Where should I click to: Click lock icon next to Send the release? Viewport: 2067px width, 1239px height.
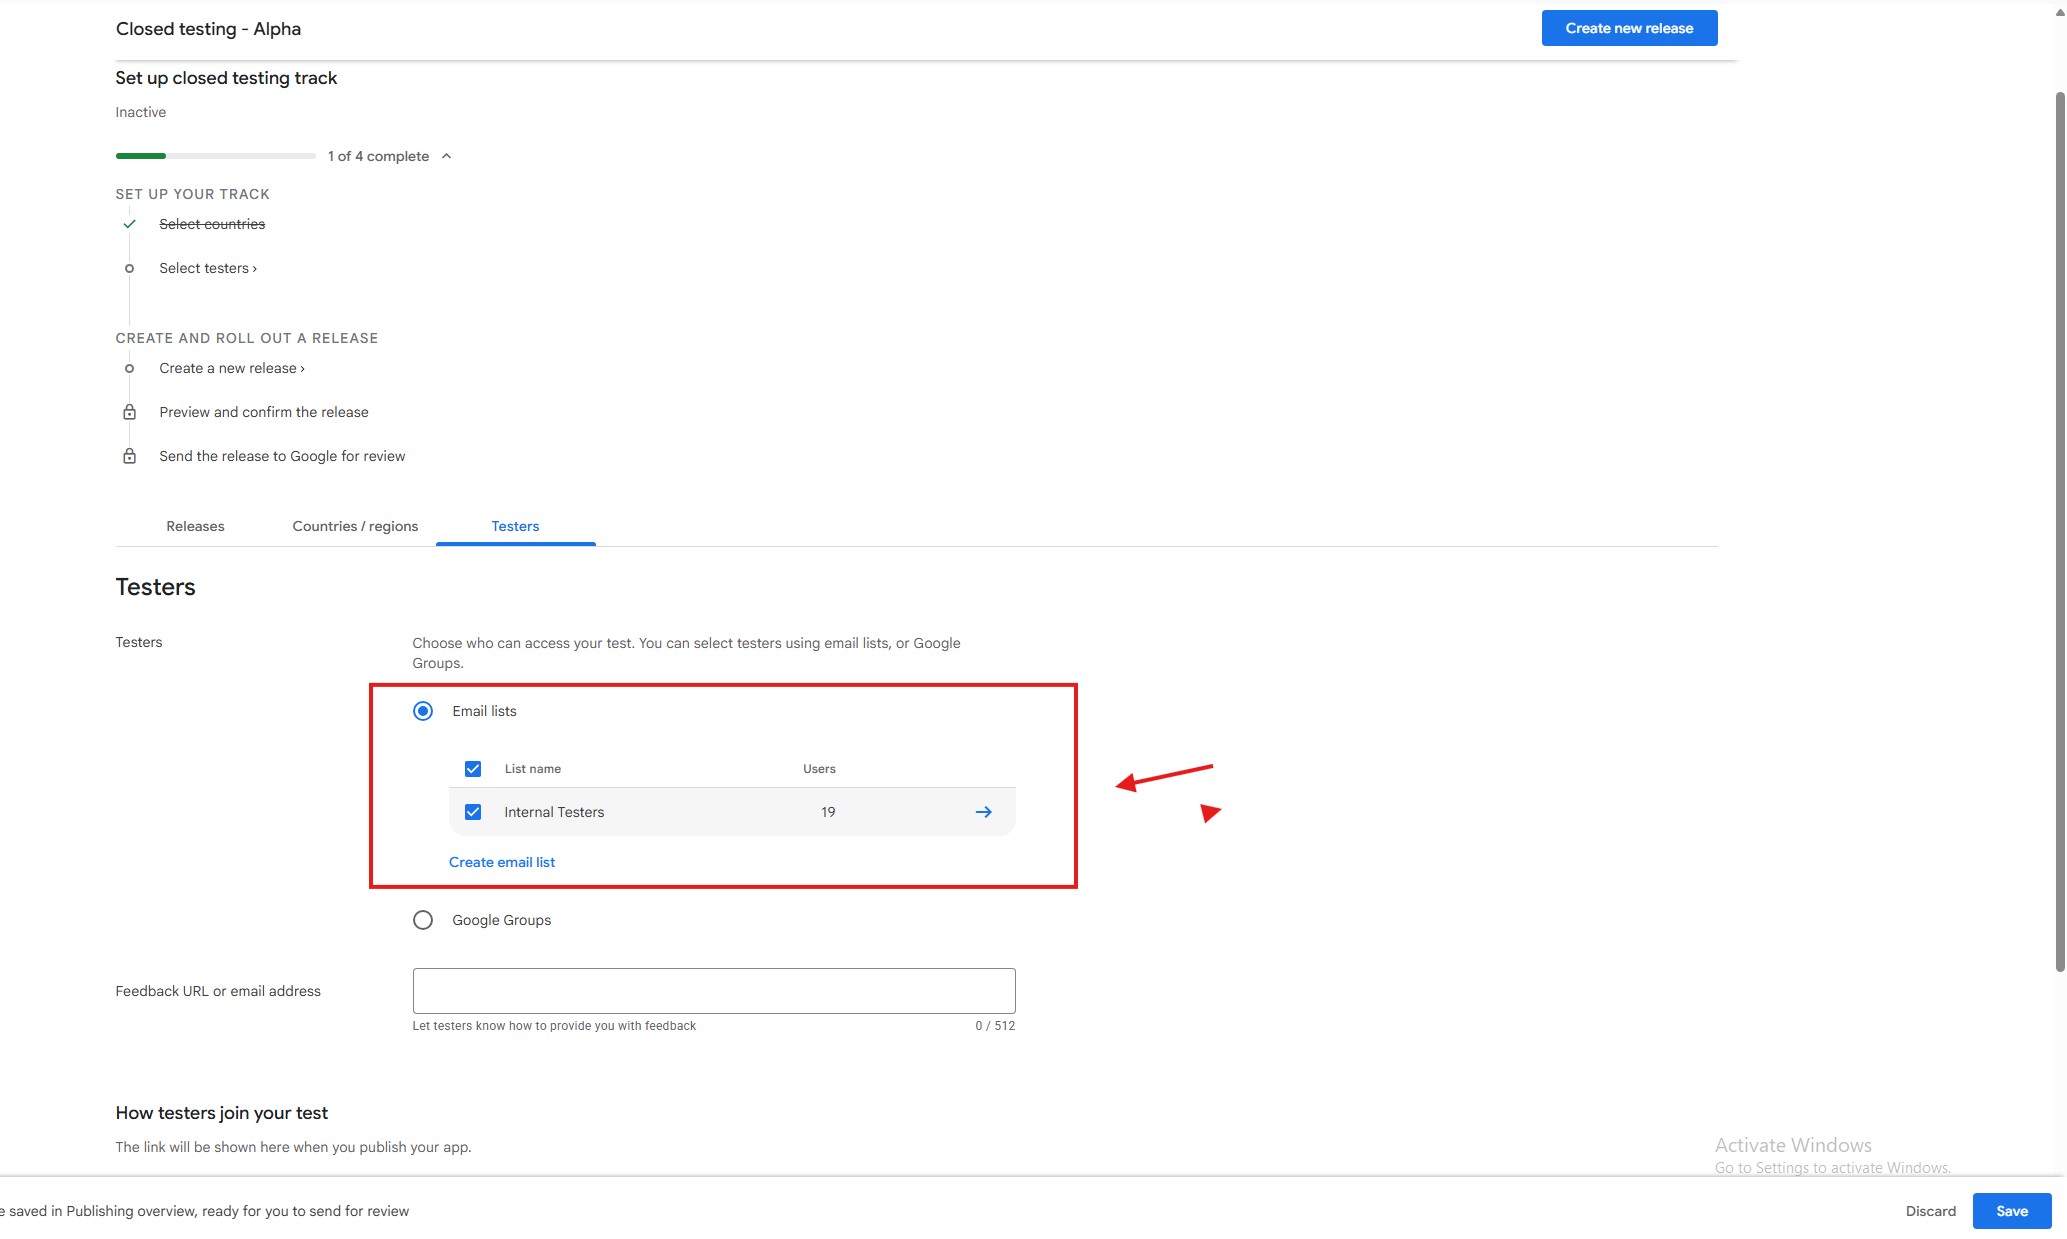tap(129, 456)
